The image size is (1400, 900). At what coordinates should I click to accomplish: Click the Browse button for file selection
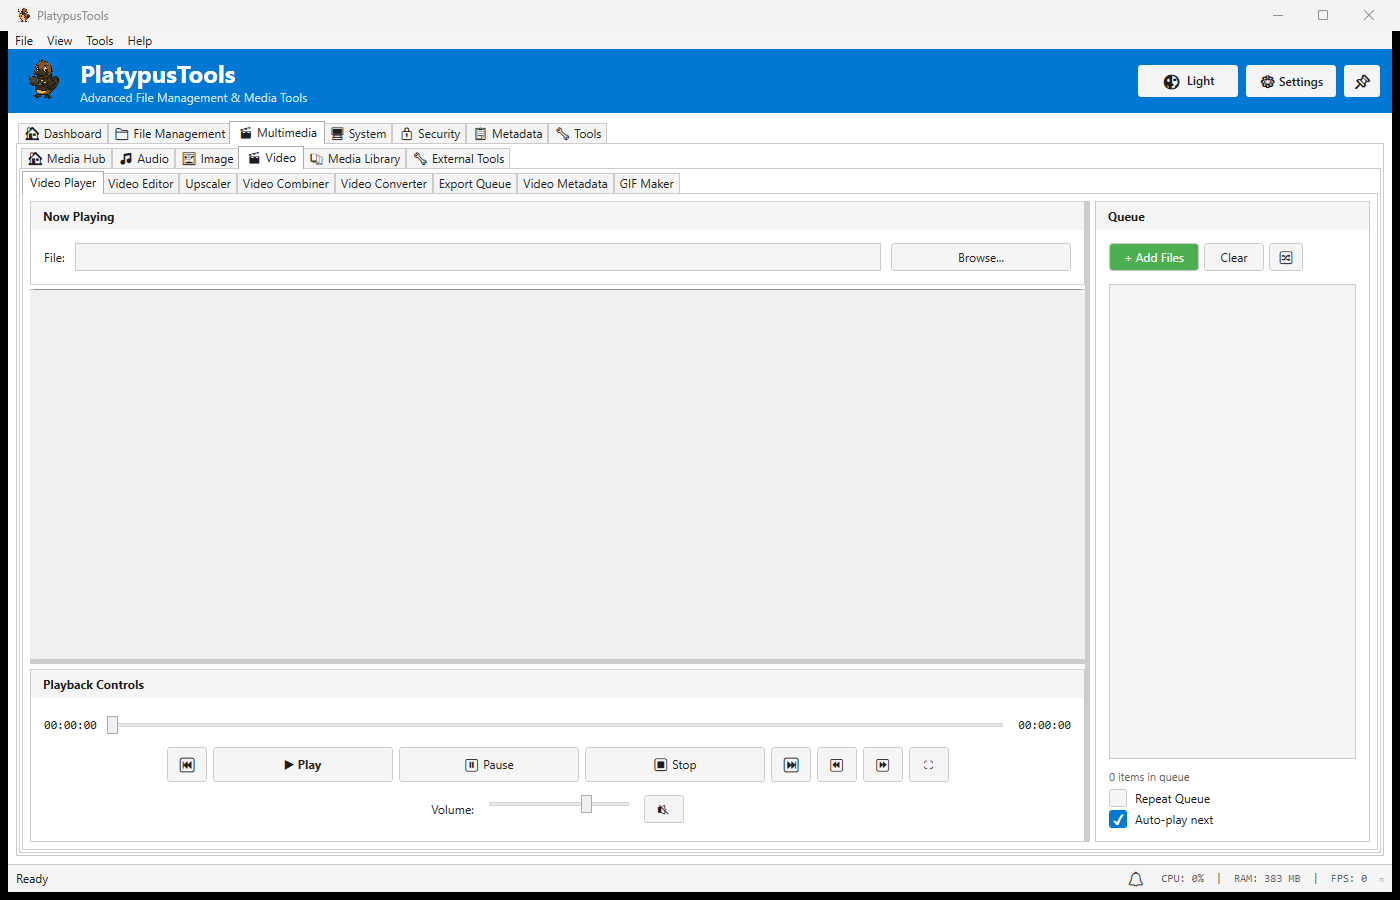pos(980,257)
